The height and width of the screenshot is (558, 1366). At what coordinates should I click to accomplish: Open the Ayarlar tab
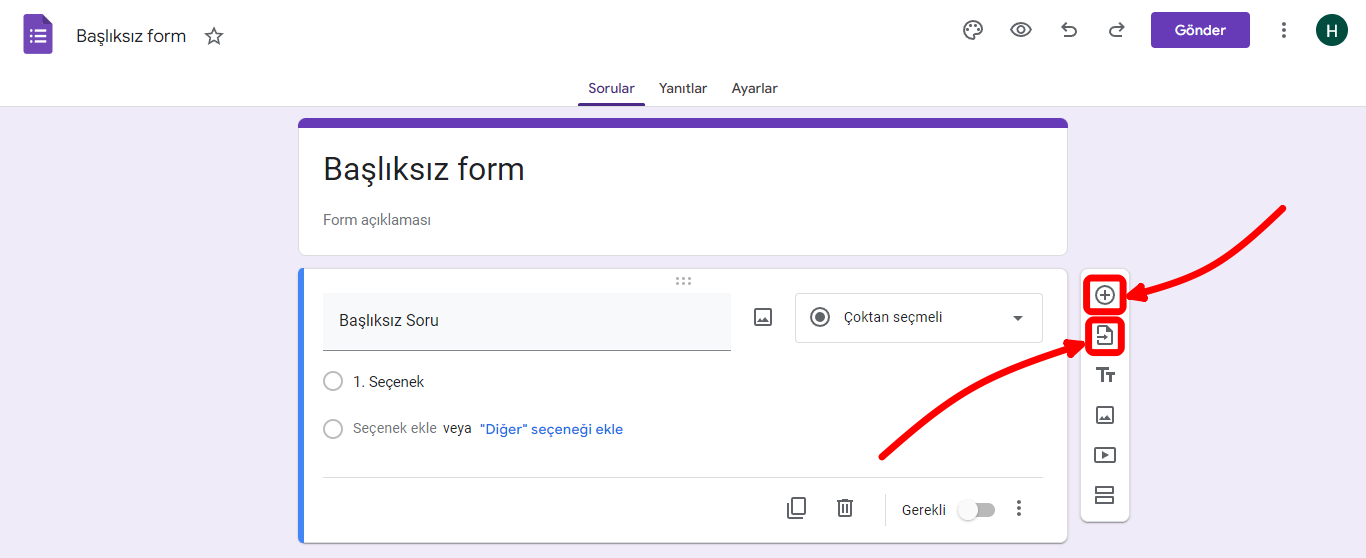click(x=754, y=88)
